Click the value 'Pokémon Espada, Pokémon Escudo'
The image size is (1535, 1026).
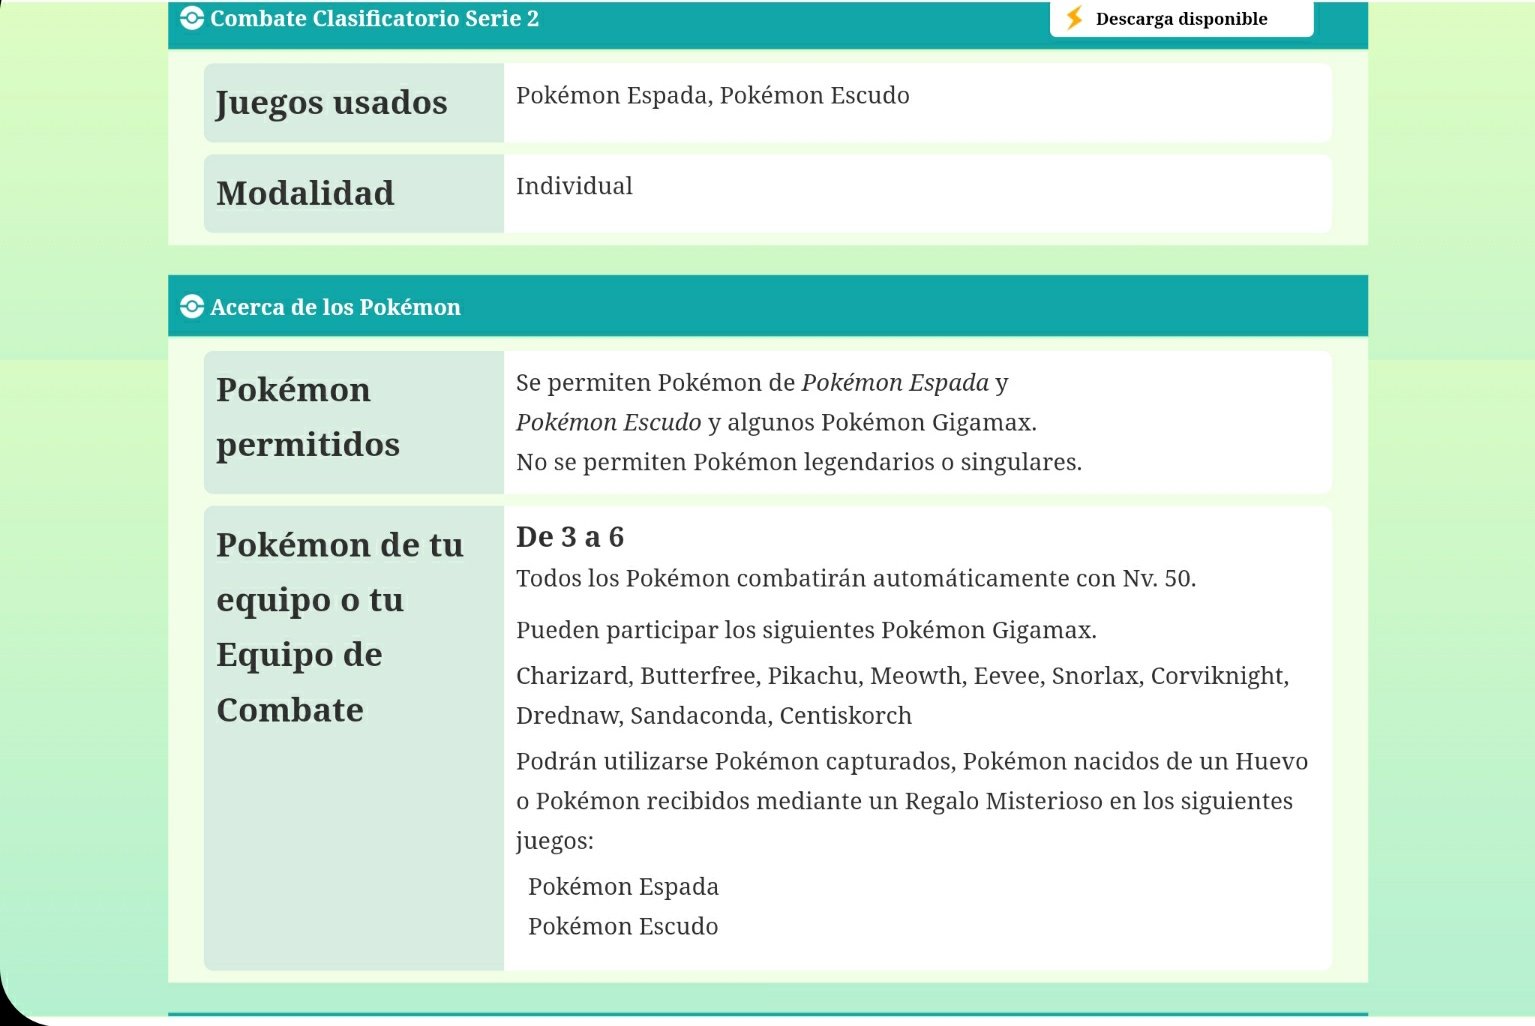pos(713,96)
